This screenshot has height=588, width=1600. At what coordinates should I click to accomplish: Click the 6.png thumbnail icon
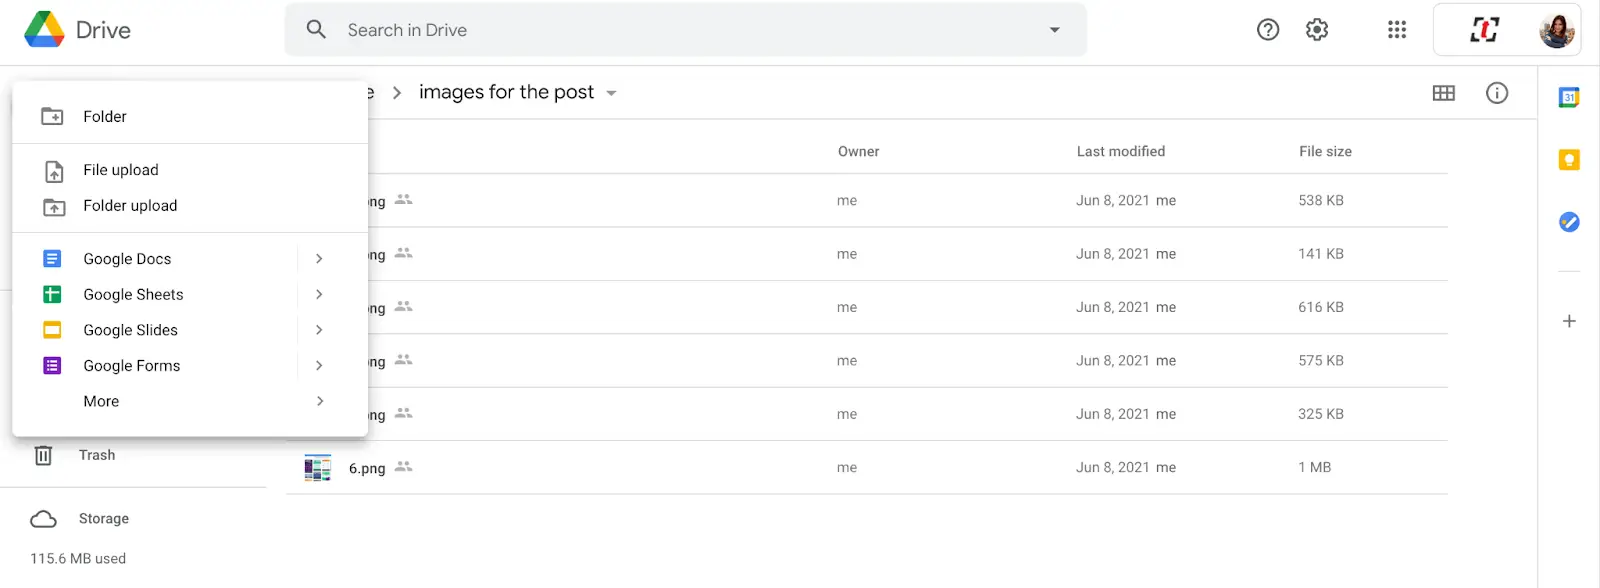point(318,467)
